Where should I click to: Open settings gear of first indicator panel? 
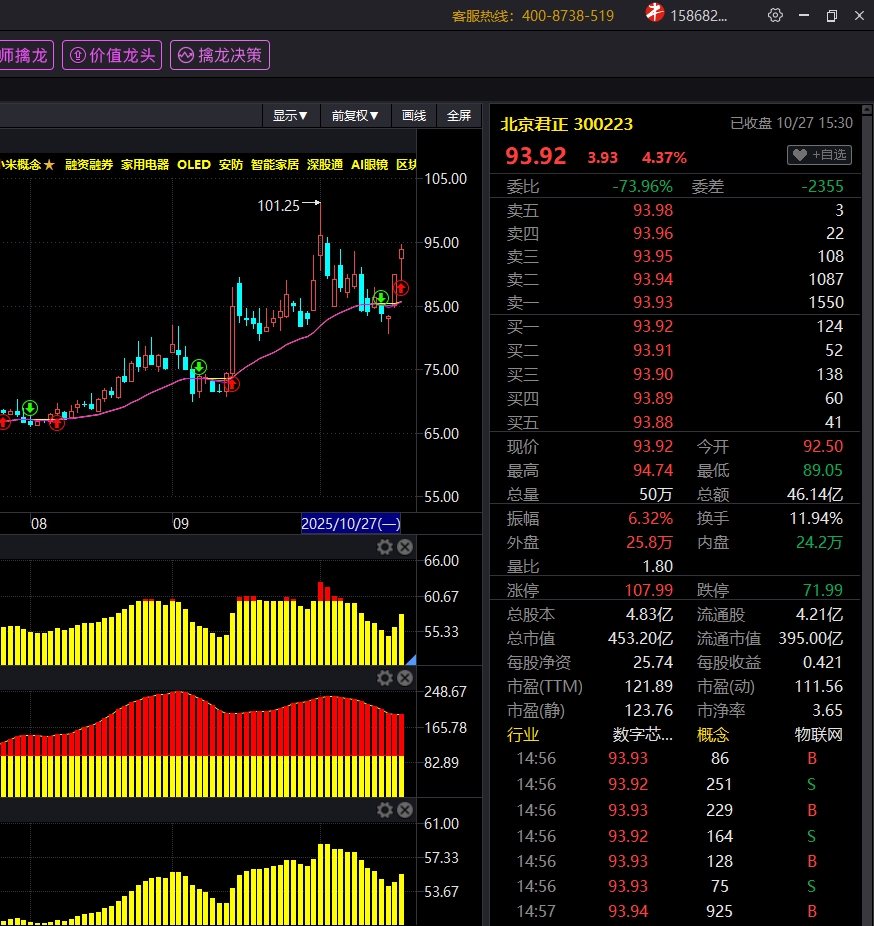pos(385,547)
